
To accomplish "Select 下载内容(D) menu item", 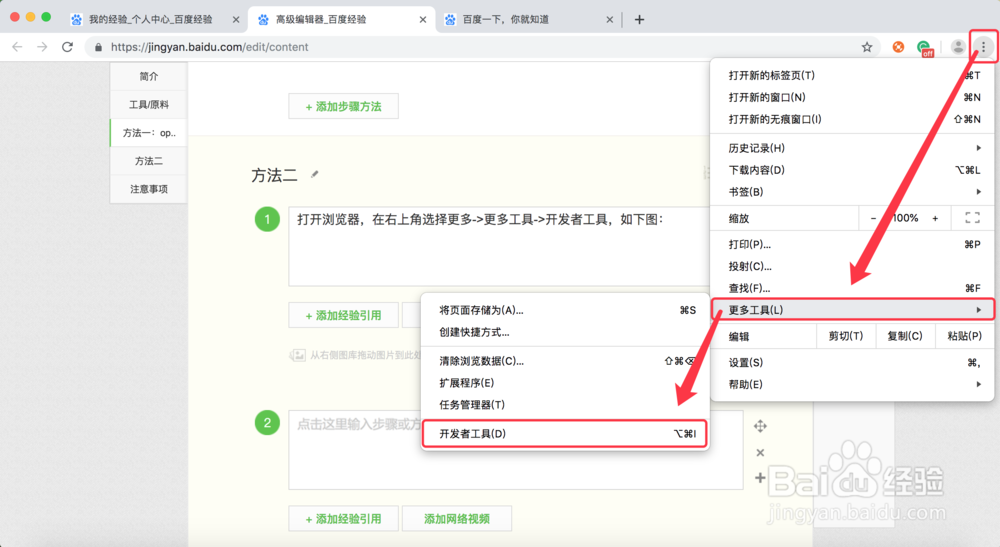I will [x=851, y=170].
